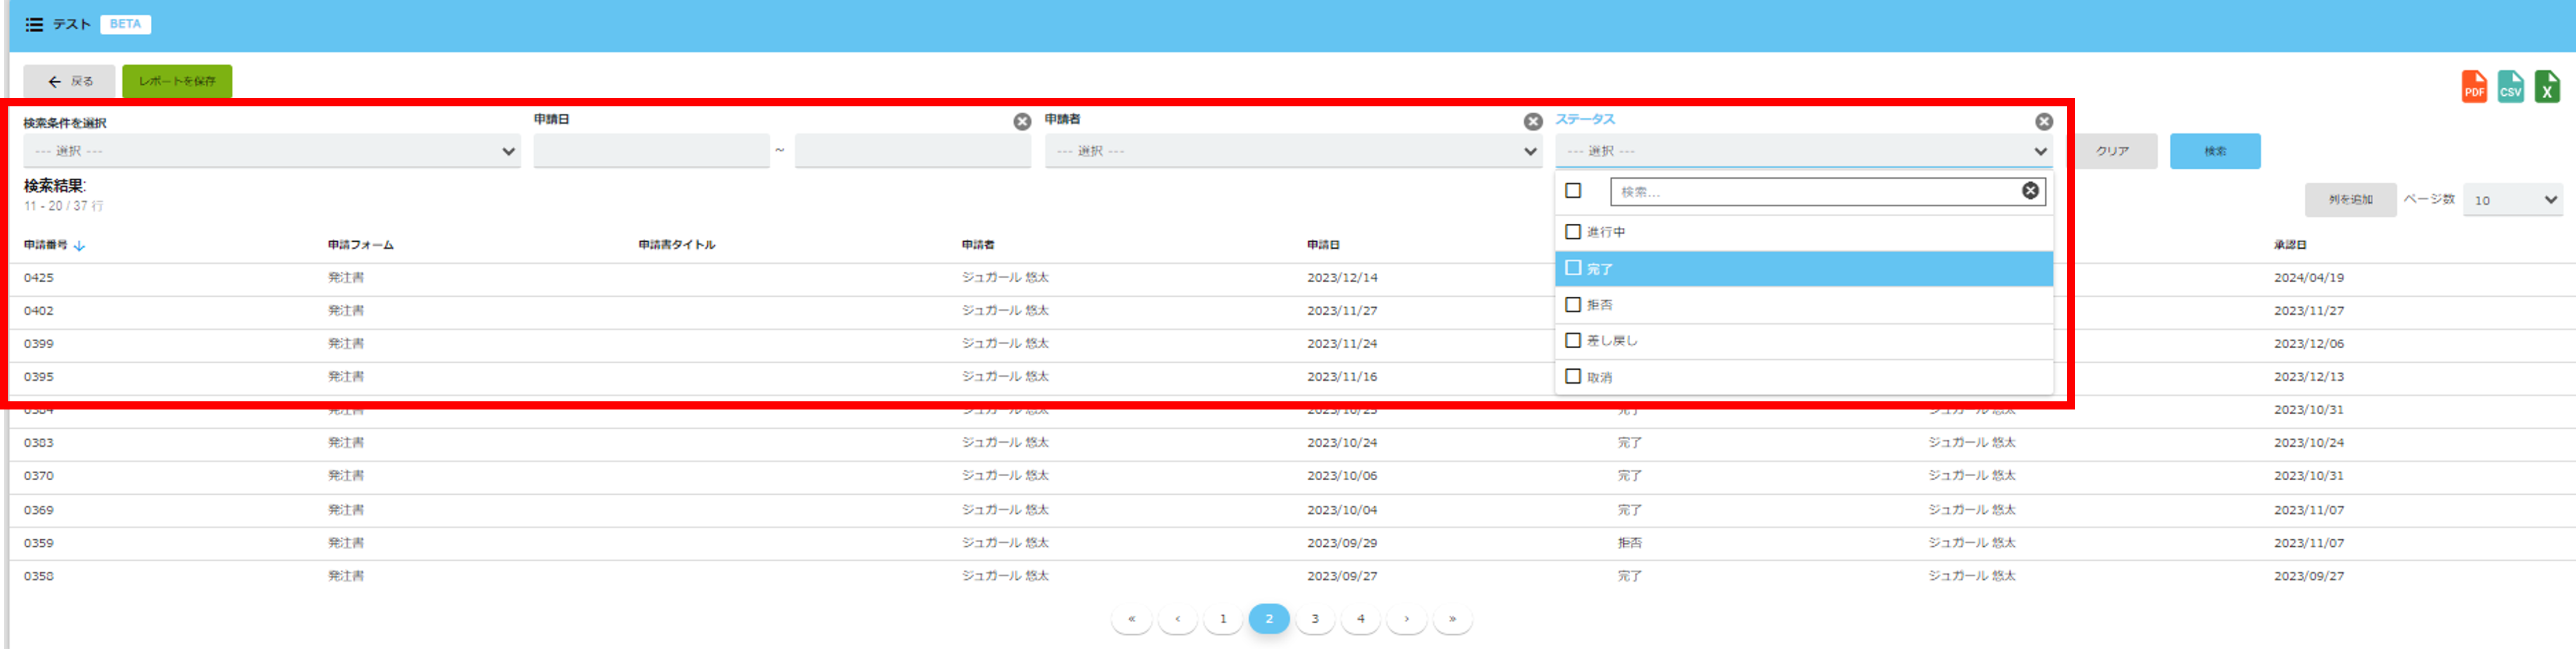Check the 進行中 status option
The height and width of the screenshot is (649, 2576).
[1573, 232]
